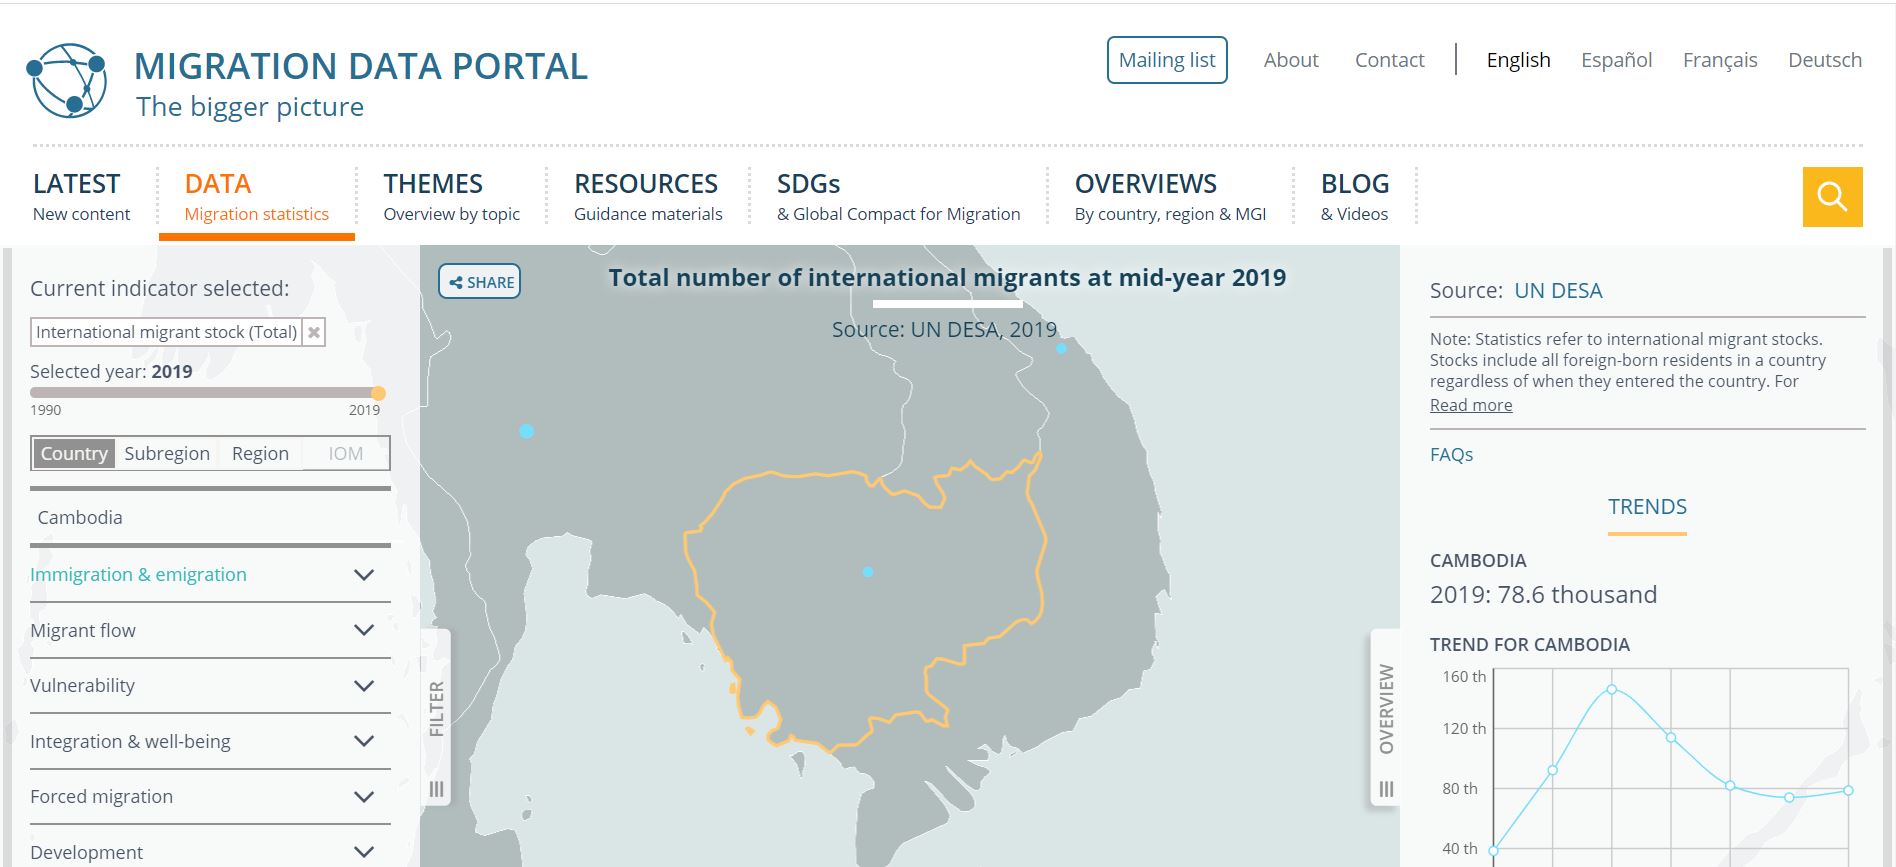Remove the International migrant stock indicator
The height and width of the screenshot is (867, 1896).
coord(314,332)
